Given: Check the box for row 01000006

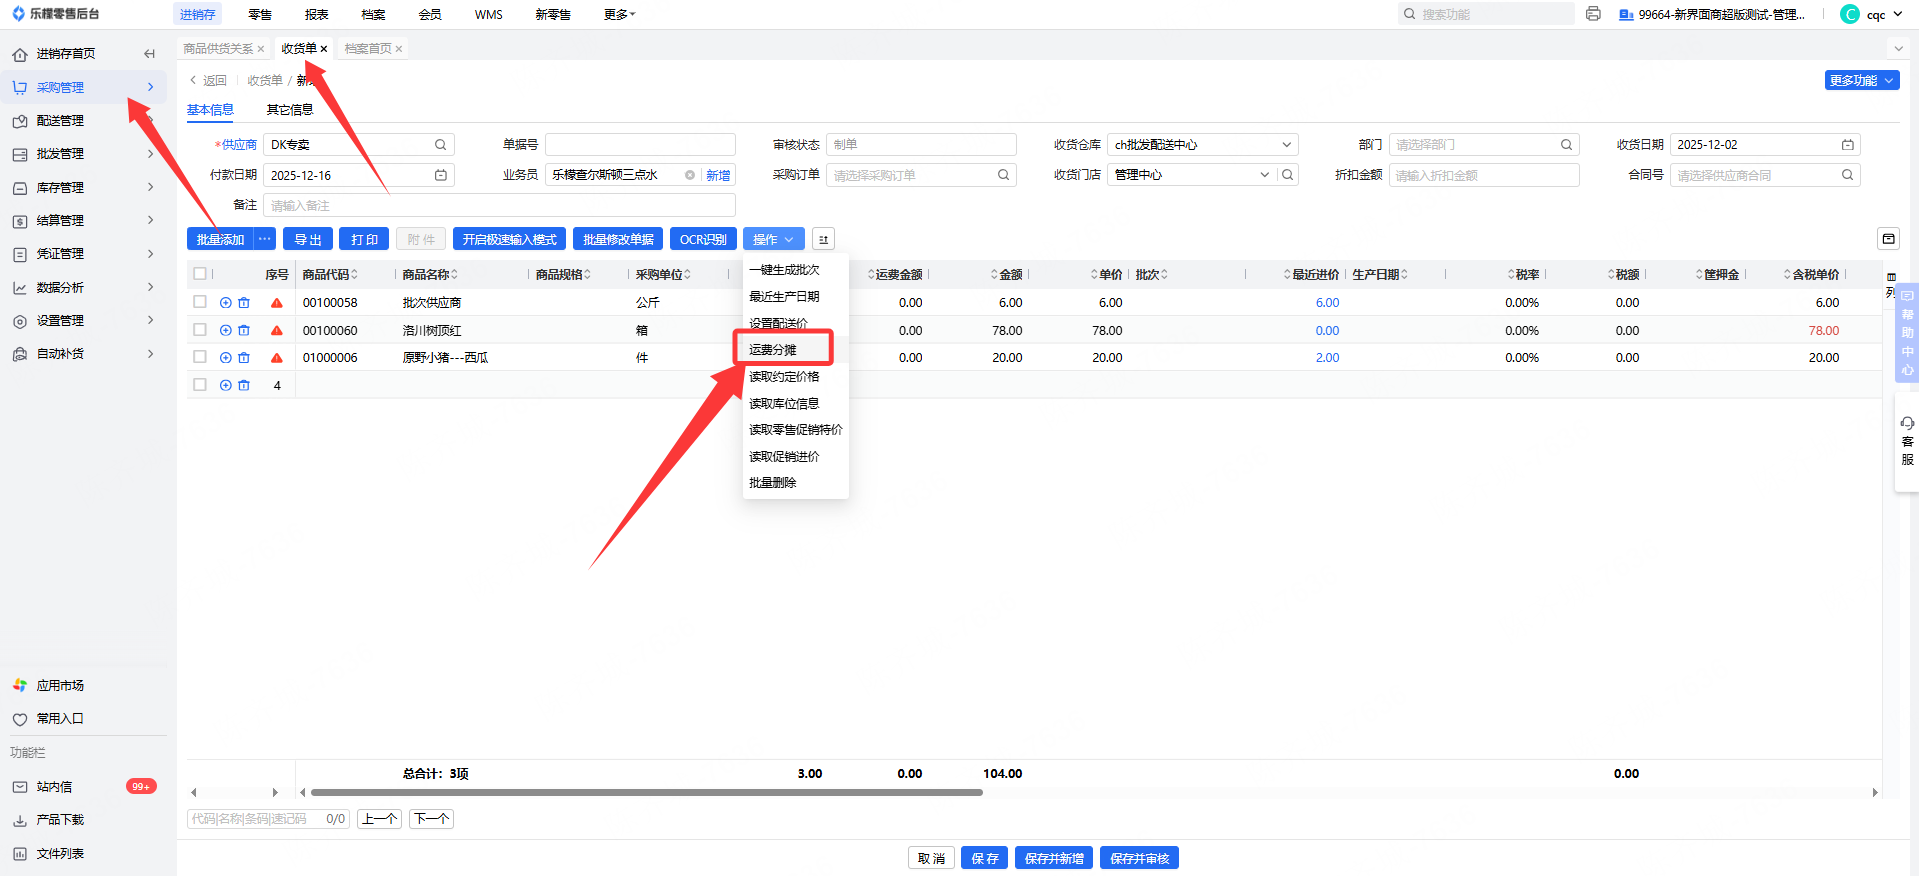Looking at the screenshot, I should 200,357.
